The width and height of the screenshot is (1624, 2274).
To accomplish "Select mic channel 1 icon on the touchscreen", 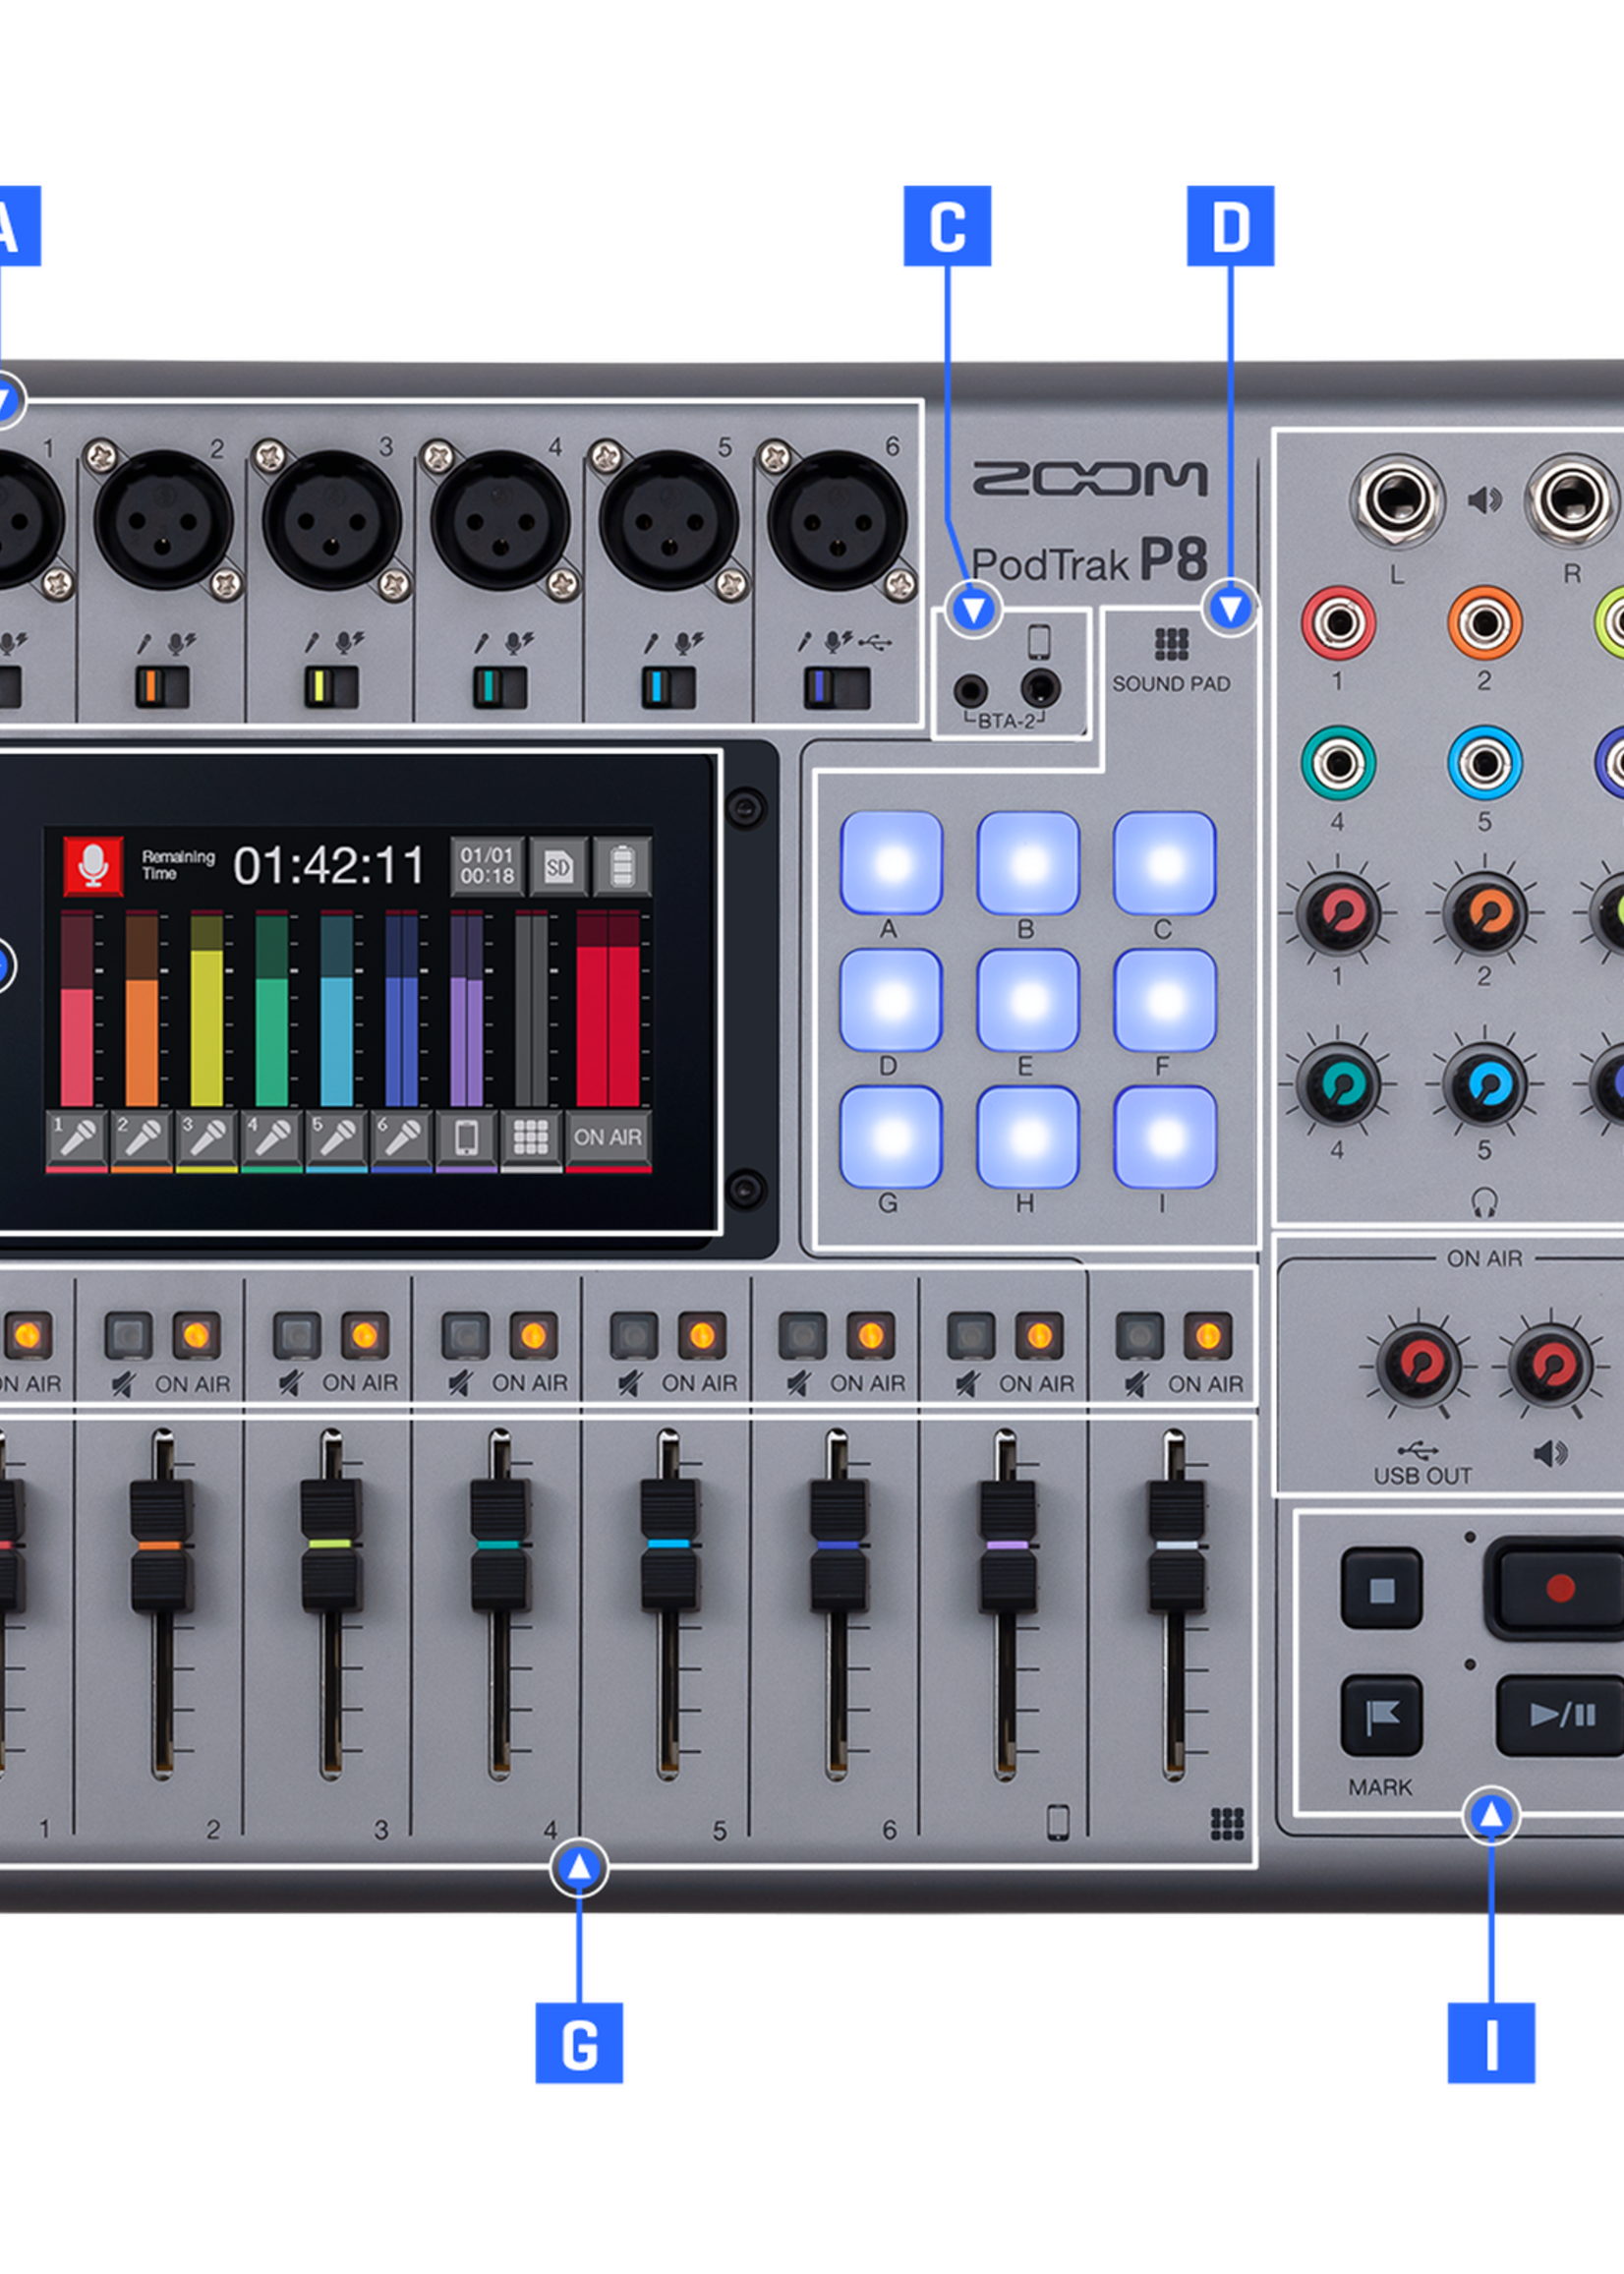I will pyautogui.click(x=77, y=1140).
